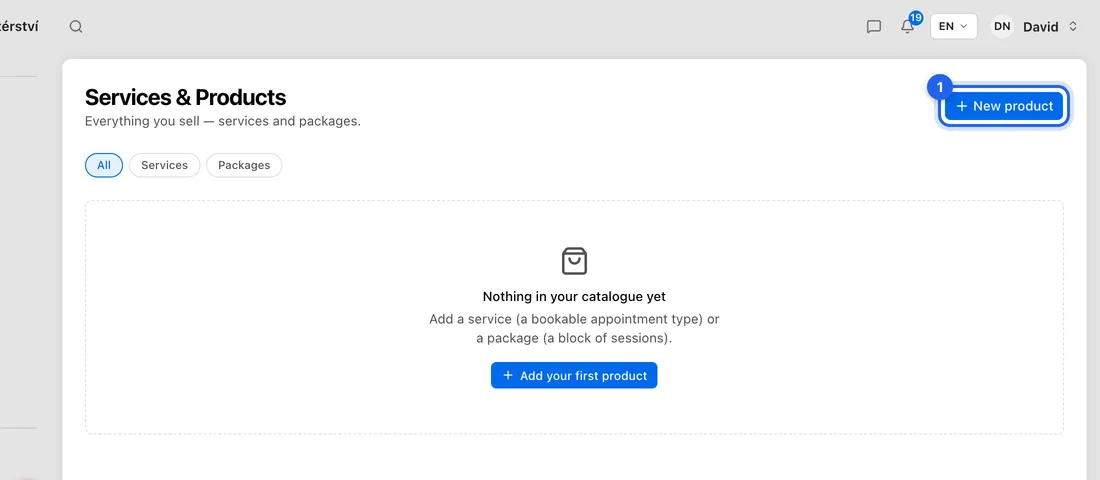Viewport: 1100px width, 480px height.
Task: Click 'Nothing in your catalogue yet' text
Action: tap(574, 296)
